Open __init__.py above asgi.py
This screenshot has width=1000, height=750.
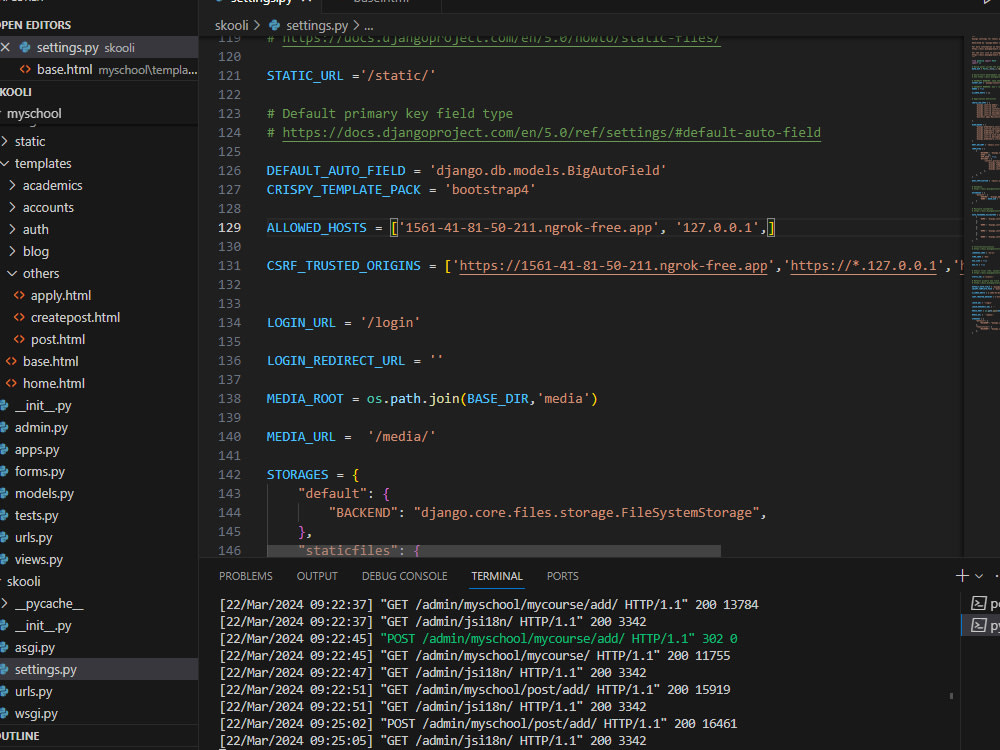tap(99, 626)
